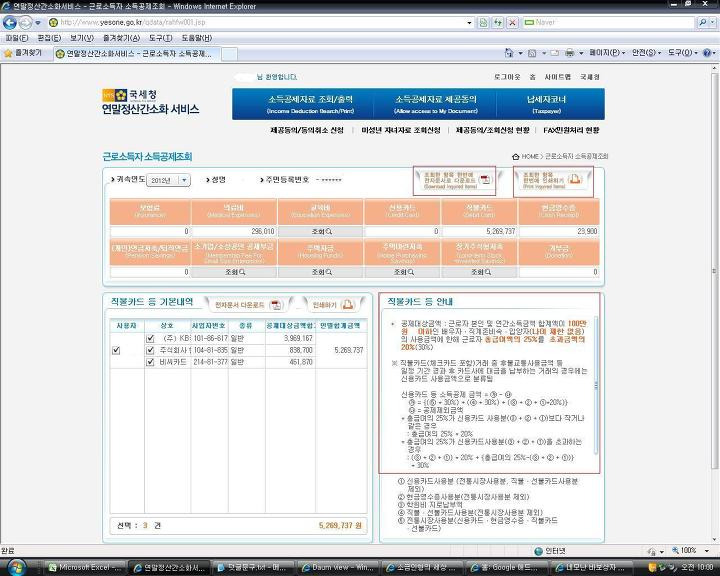The height and width of the screenshot is (576, 720).
Task: Refresh the page with the green arrows icon
Action: tap(498, 23)
